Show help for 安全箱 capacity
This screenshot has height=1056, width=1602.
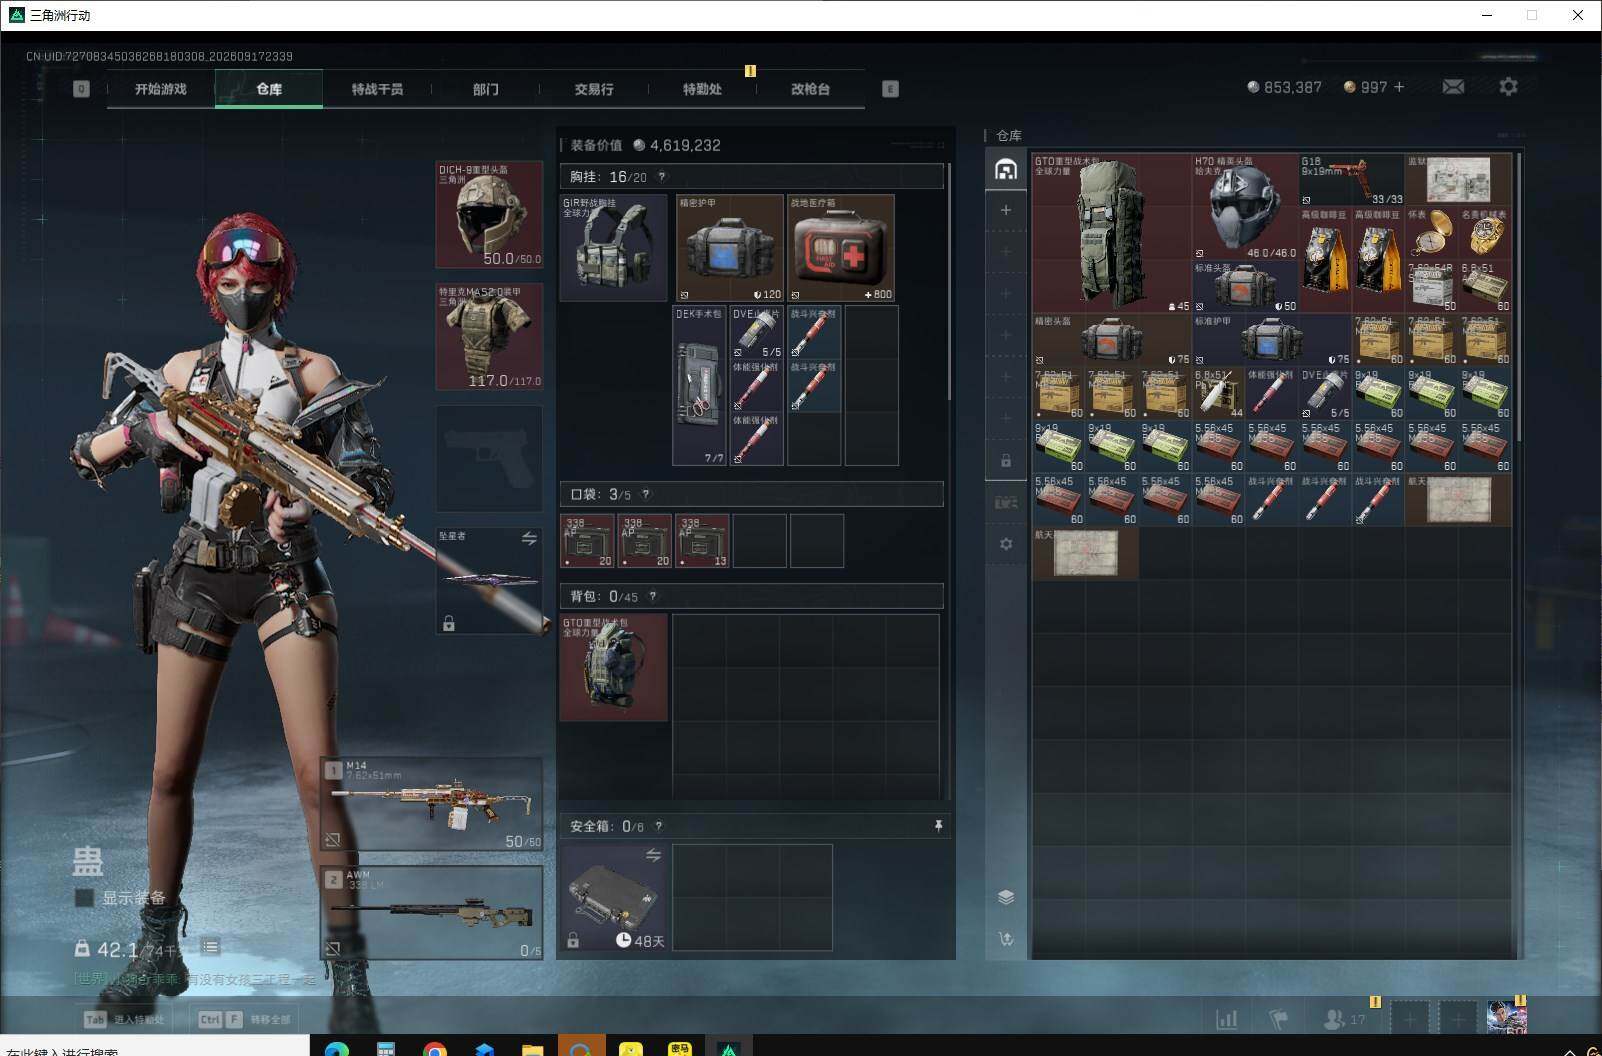point(658,826)
